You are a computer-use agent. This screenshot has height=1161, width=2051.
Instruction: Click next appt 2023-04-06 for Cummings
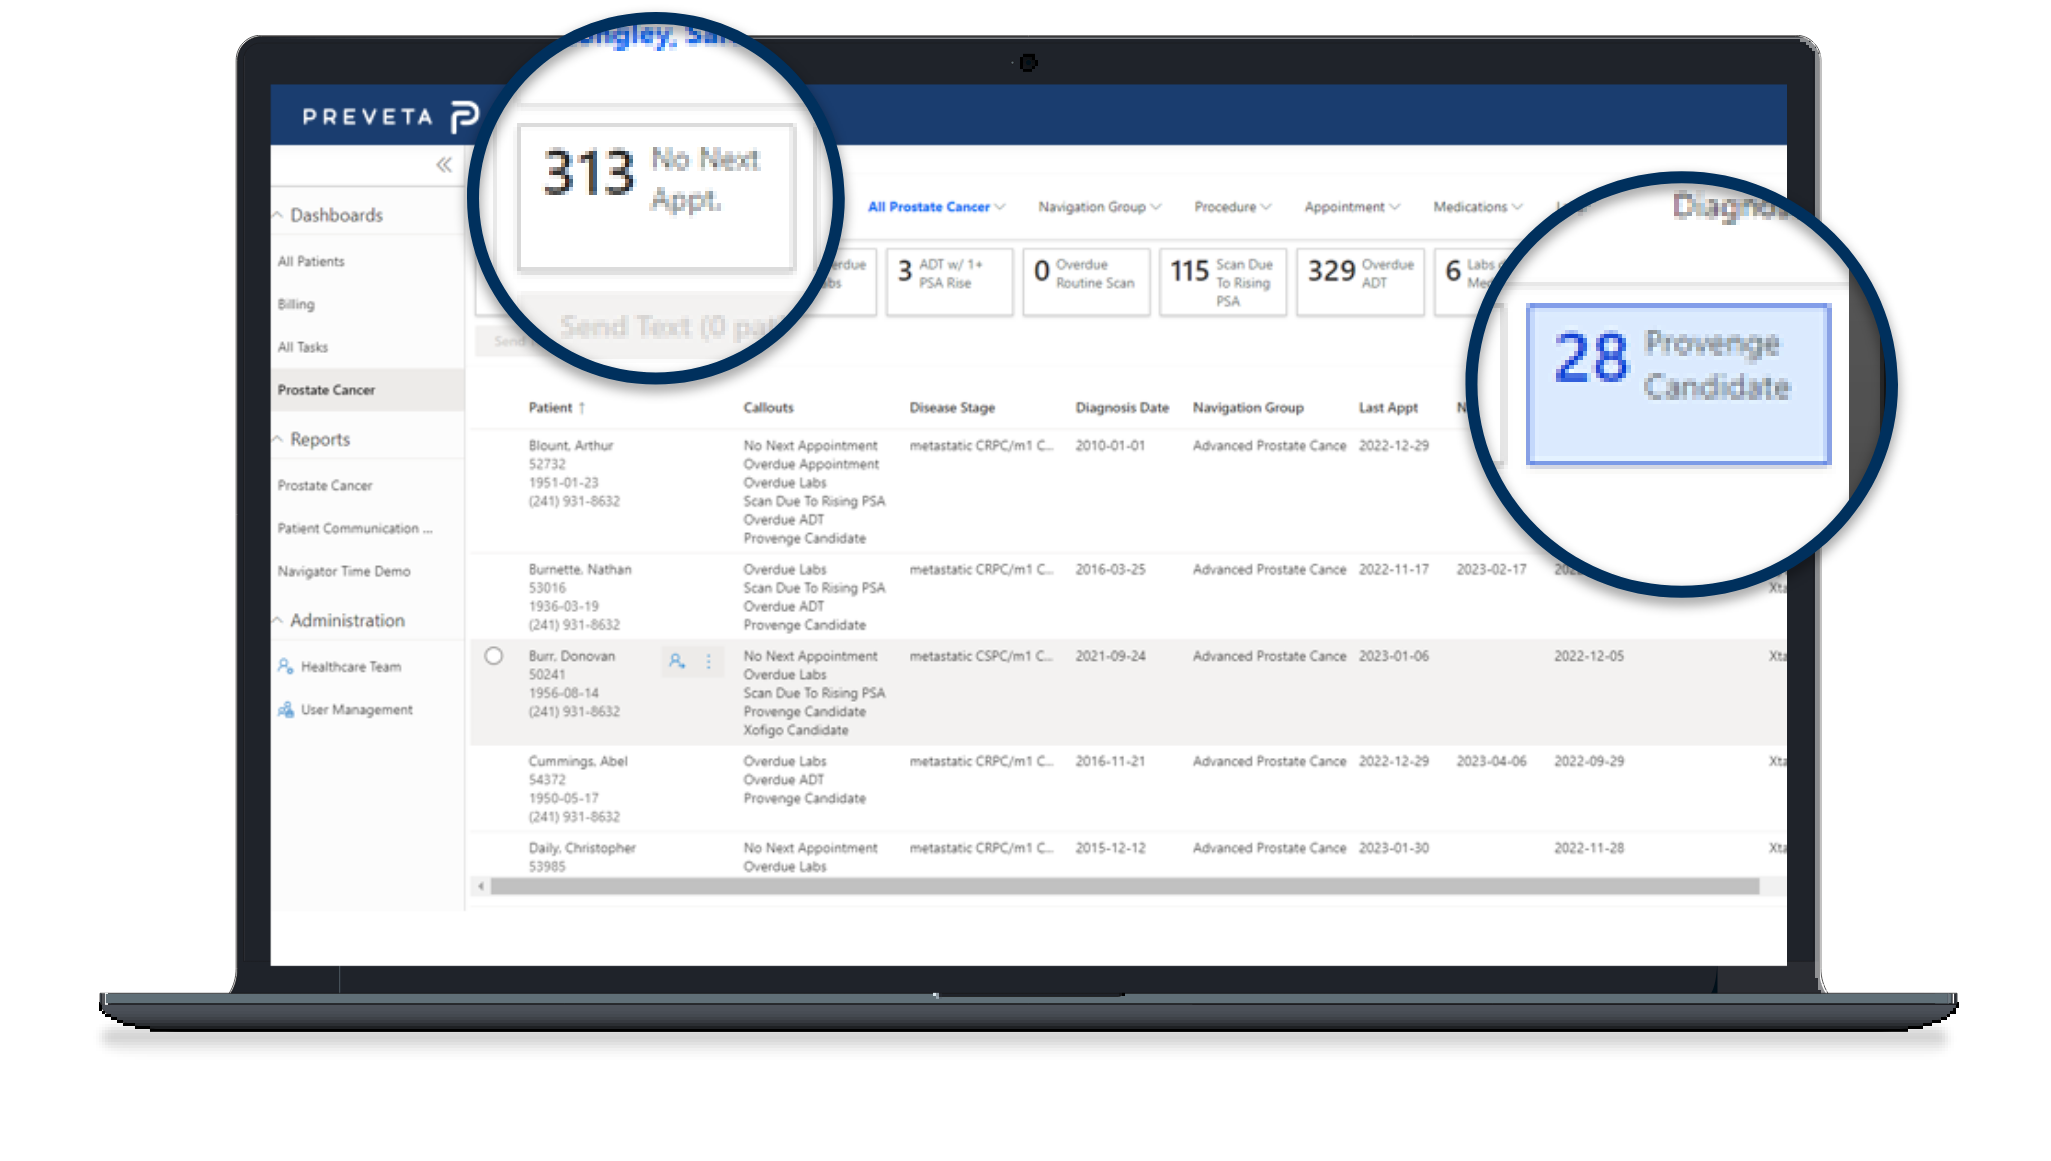1491,762
